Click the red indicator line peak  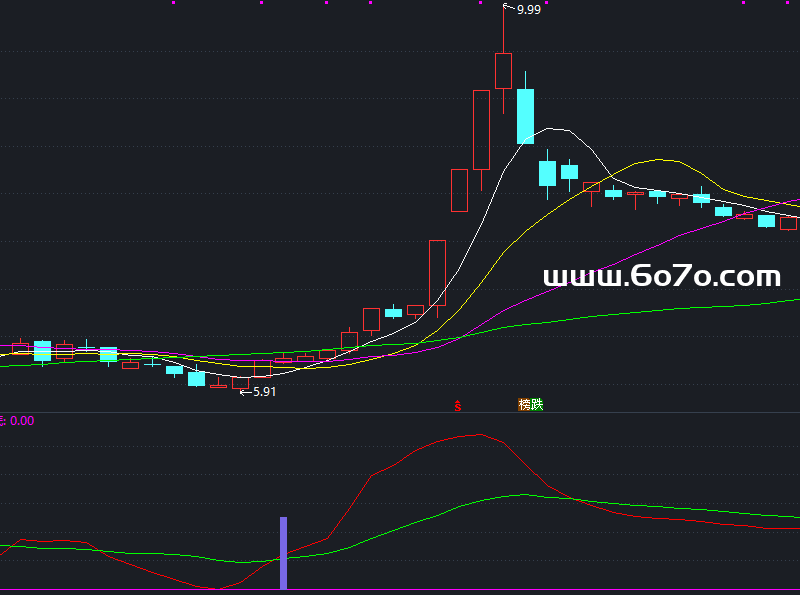[479, 435]
